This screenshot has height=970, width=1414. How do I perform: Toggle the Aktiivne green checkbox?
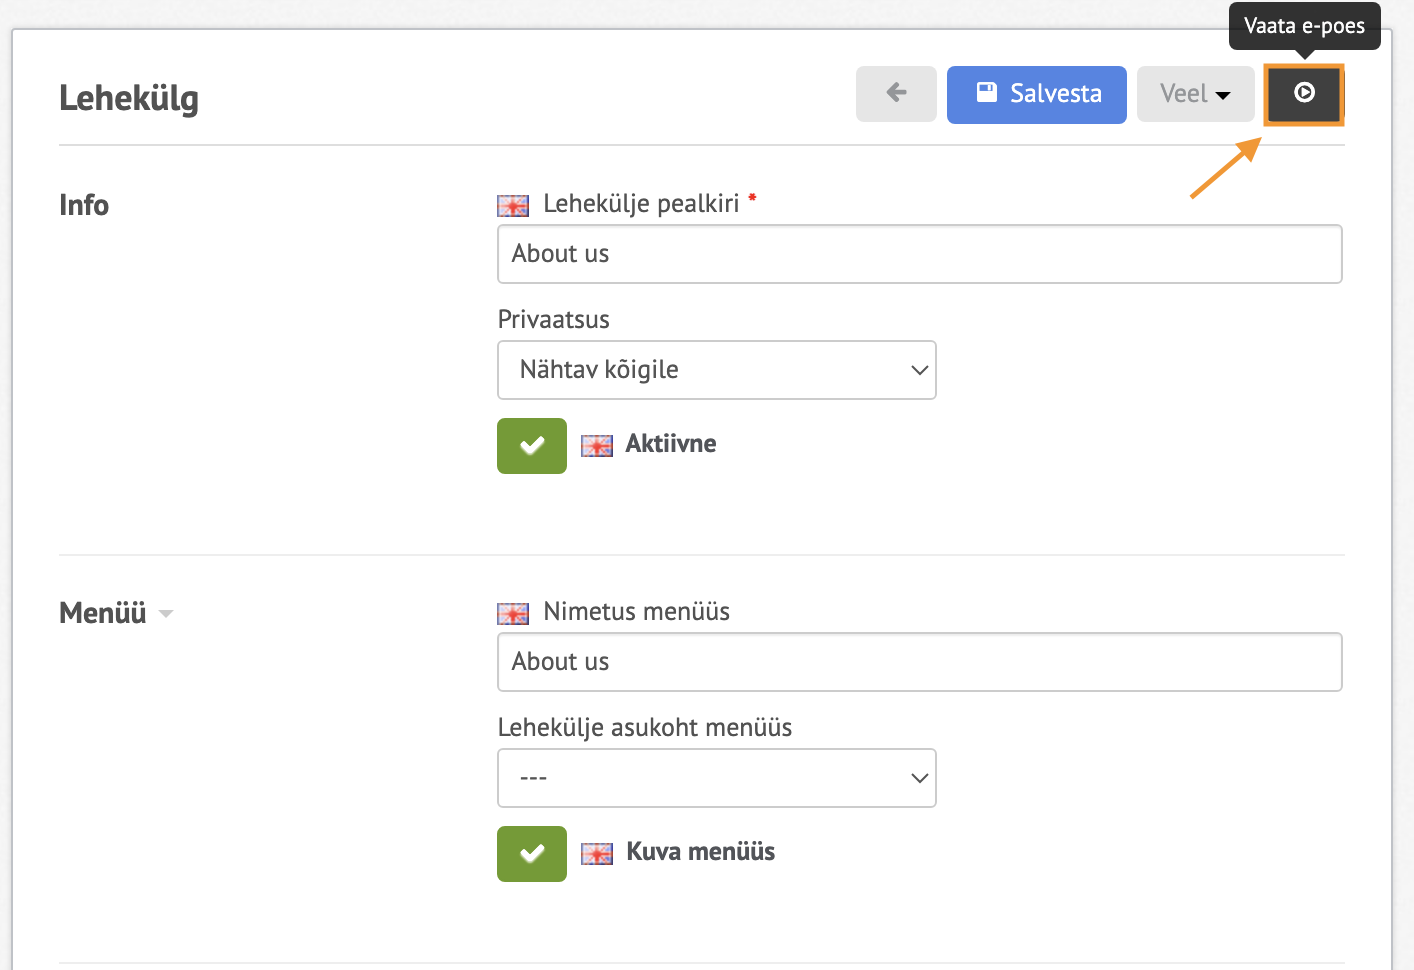click(x=532, y=446)
